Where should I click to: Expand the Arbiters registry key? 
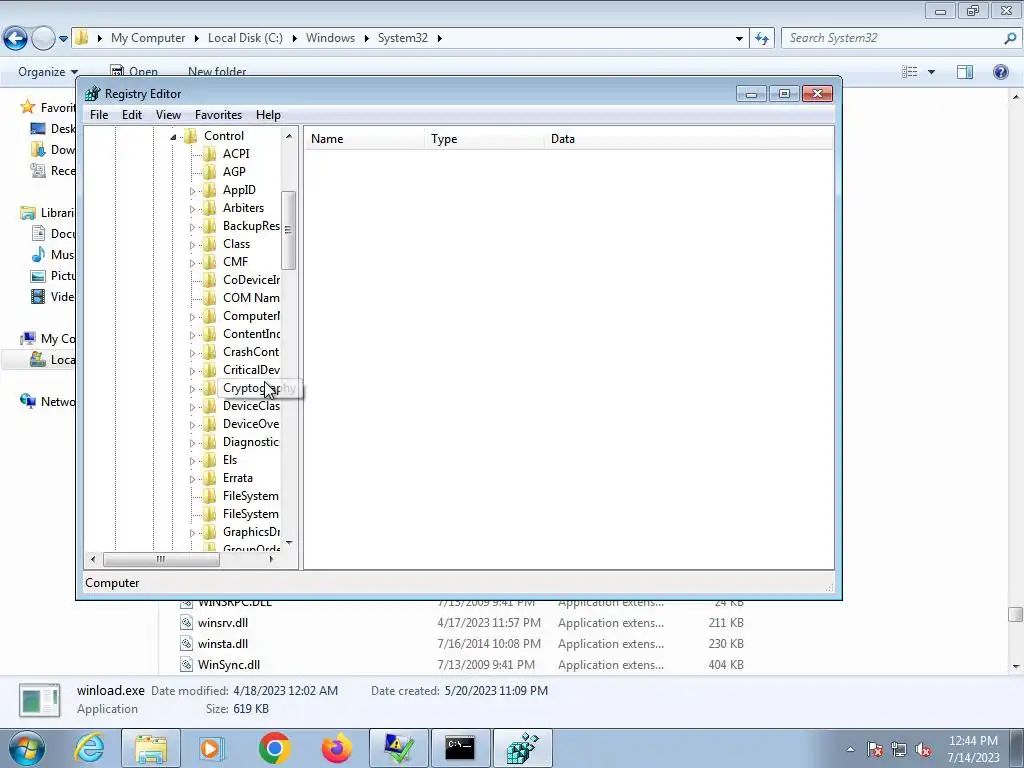click(192, 209)
